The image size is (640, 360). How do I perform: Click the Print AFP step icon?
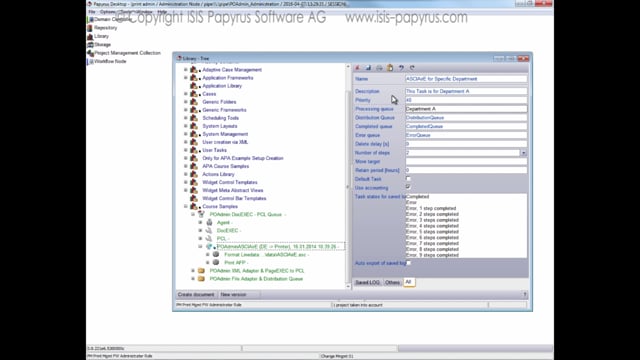click(216, 262)
